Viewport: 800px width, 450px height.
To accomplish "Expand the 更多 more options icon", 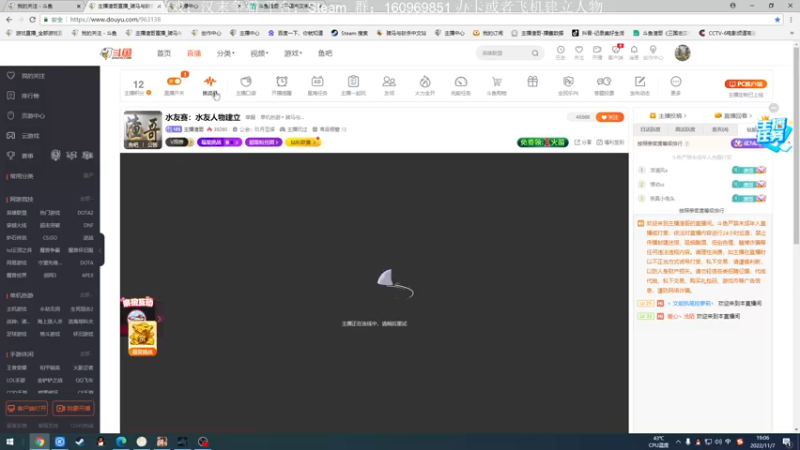I will click(x=676, y=82).
